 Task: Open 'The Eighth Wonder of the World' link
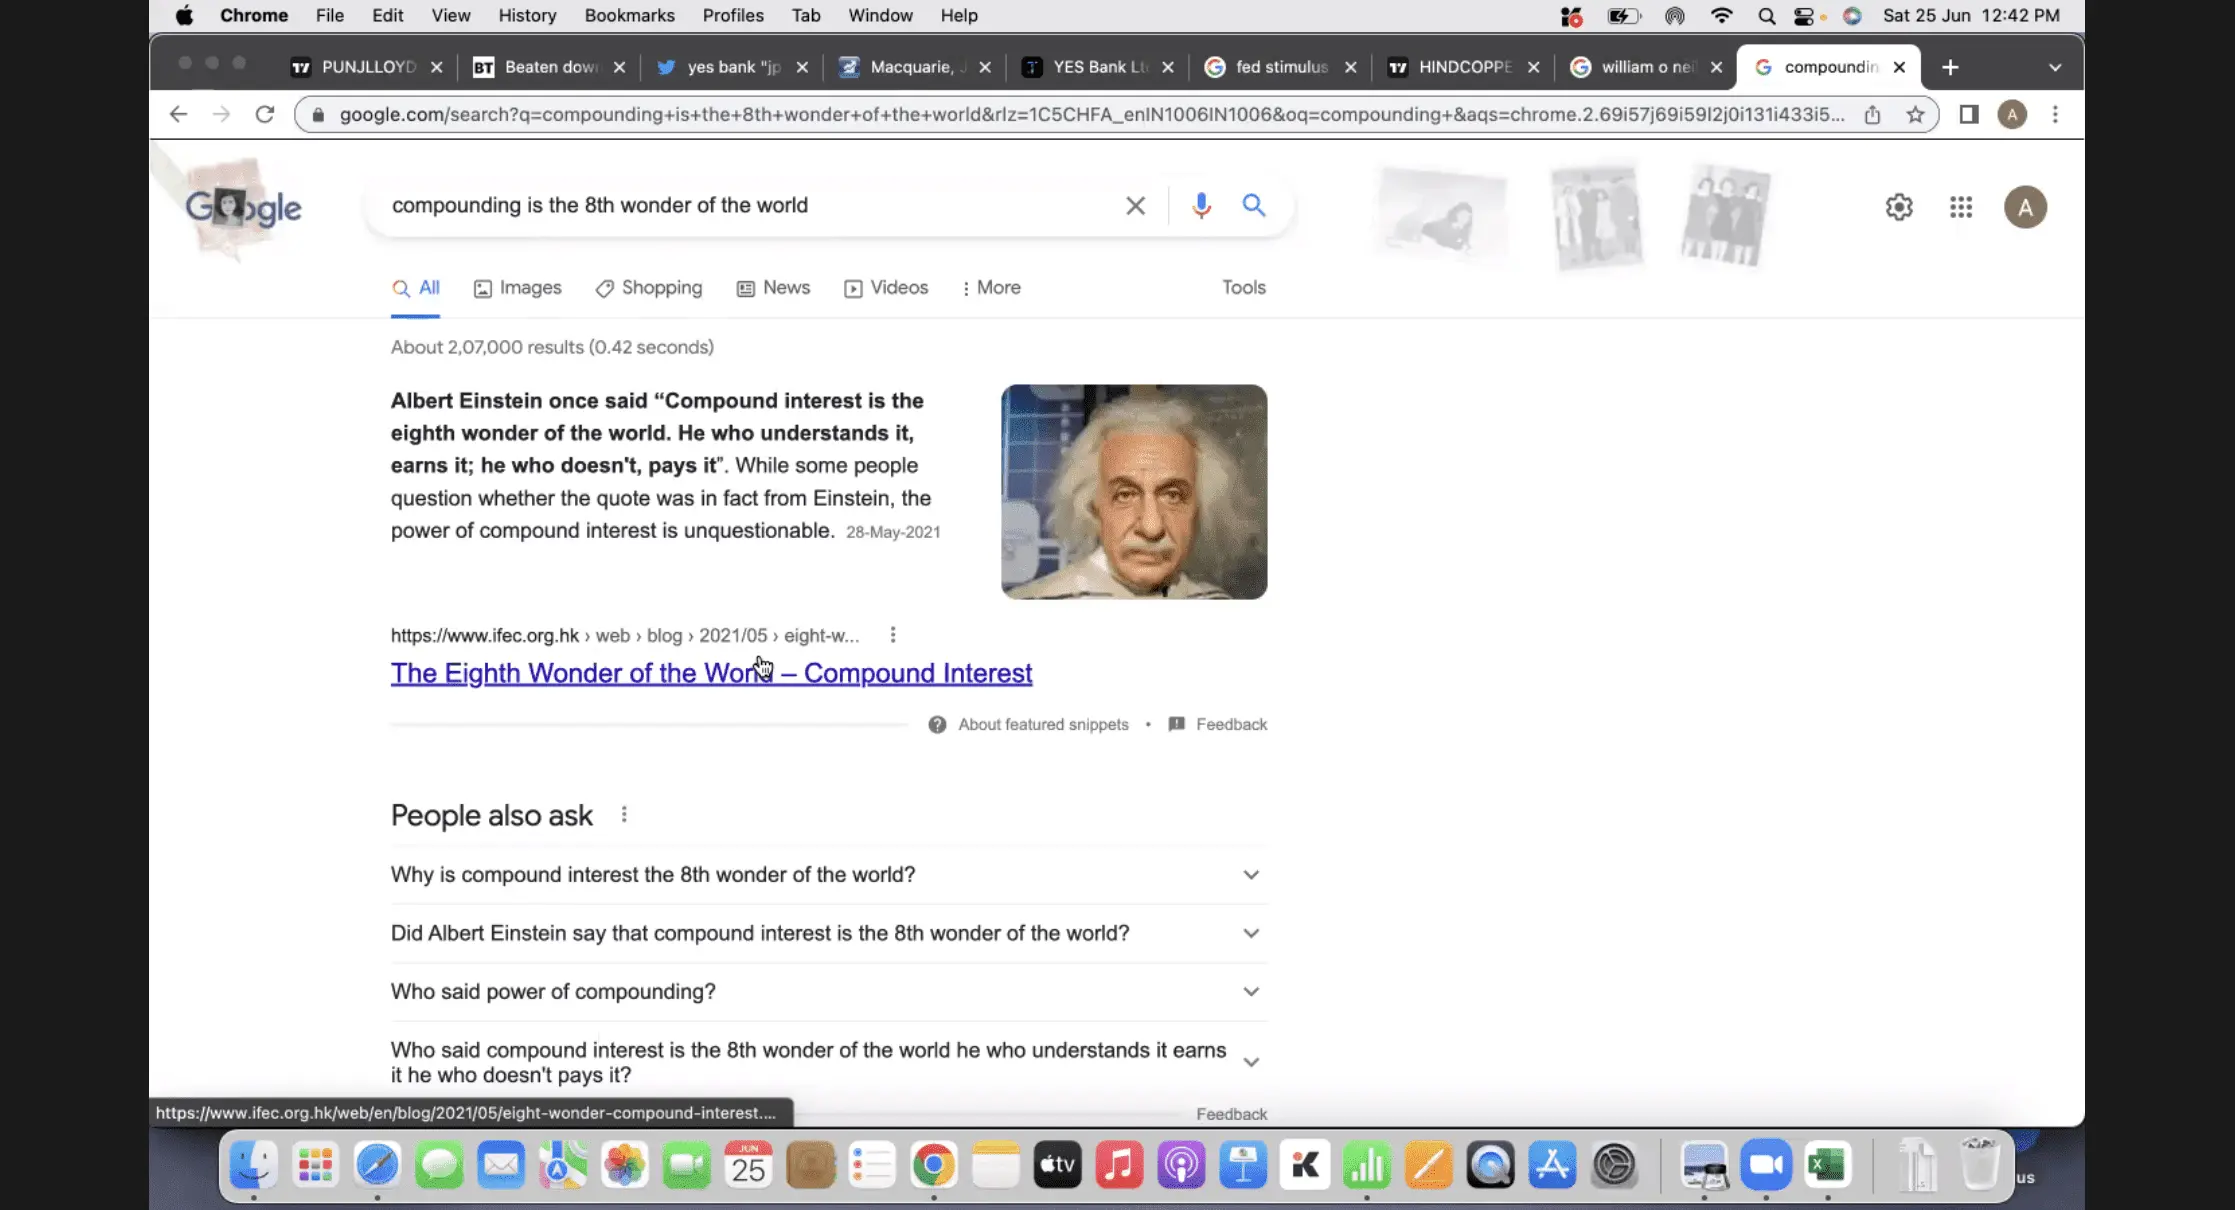pyautogui.click(x=710, y=673)
